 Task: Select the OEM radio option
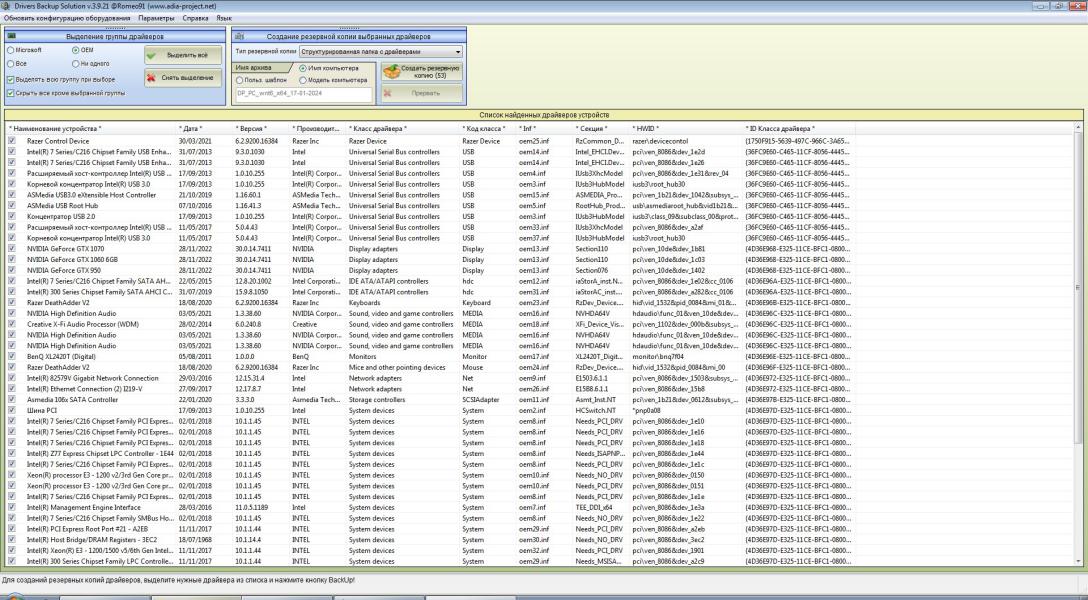83,50
